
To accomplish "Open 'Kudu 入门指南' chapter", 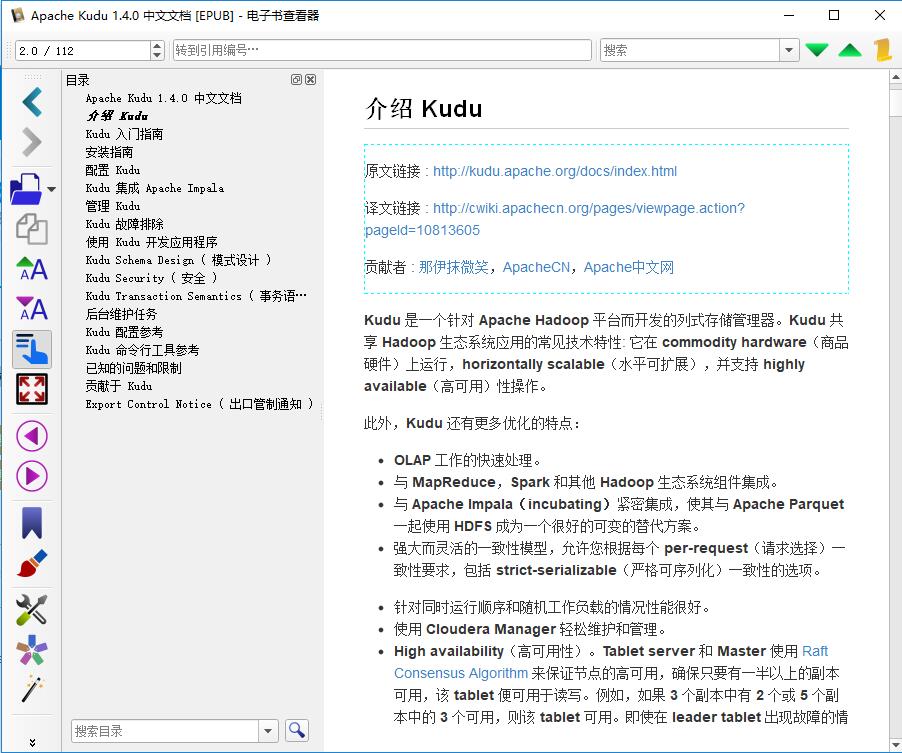I will click(124, 134).
